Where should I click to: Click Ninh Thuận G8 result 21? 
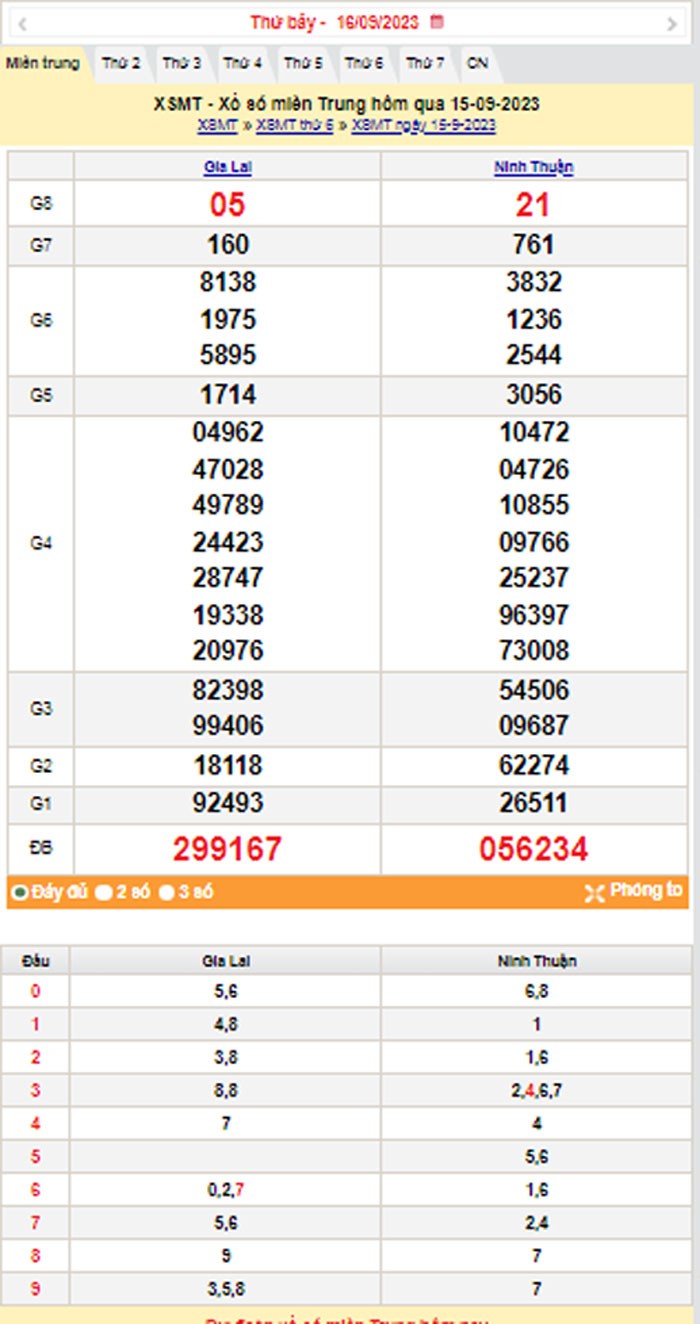coord(534,205)
